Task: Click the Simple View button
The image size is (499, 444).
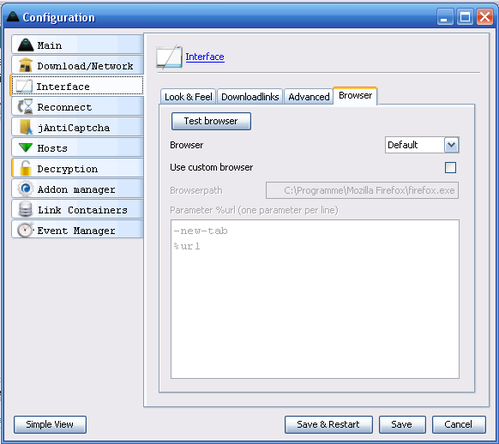Action: tap(50, 424)
